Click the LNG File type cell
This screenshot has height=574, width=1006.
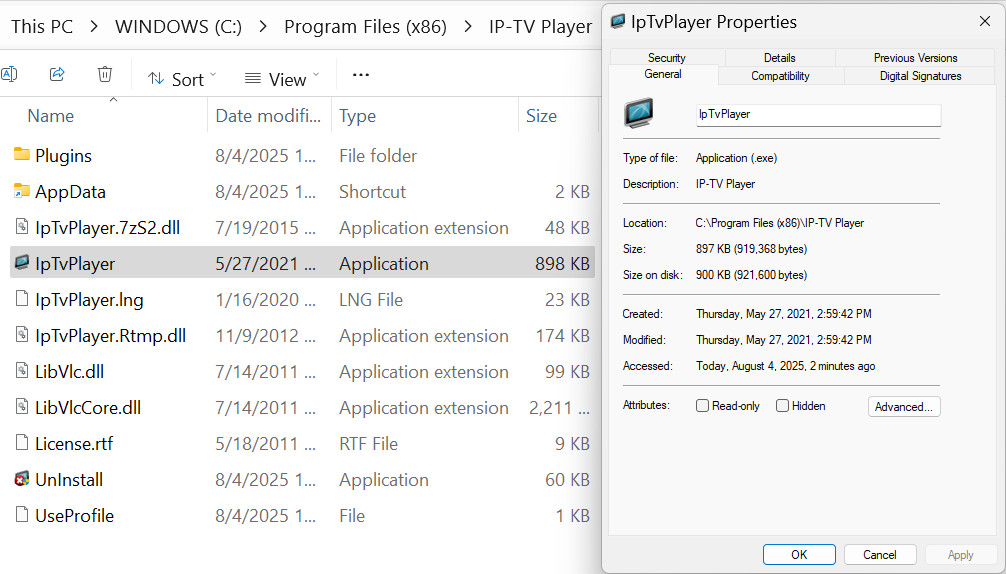click(371, 300)
